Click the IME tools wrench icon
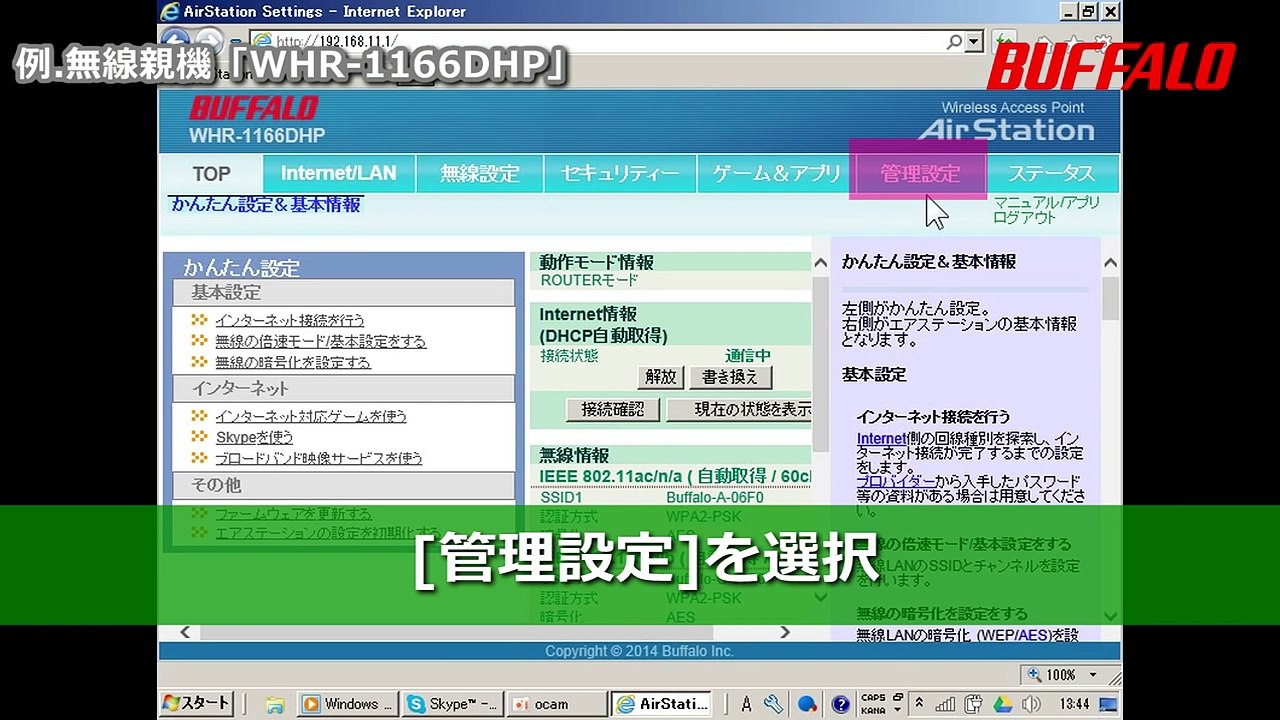Screen dimensions: 1280x720 [x=773, y=704]
